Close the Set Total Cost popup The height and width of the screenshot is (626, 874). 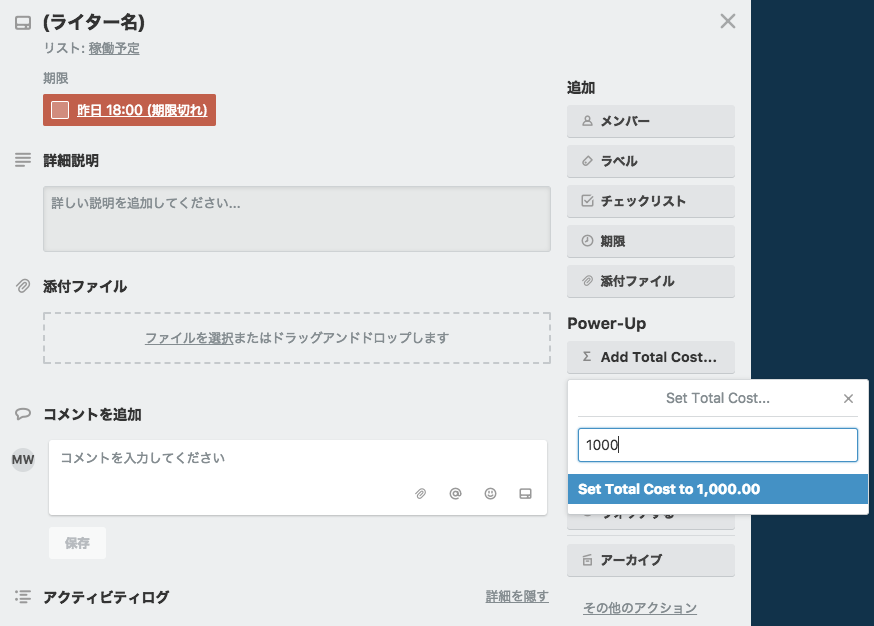pos(849,398)
